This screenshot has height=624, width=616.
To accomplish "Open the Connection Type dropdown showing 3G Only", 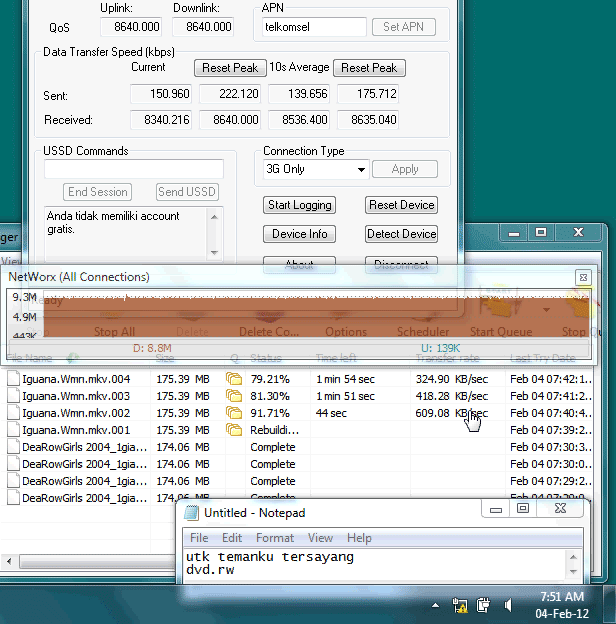I will pos(316,169).
